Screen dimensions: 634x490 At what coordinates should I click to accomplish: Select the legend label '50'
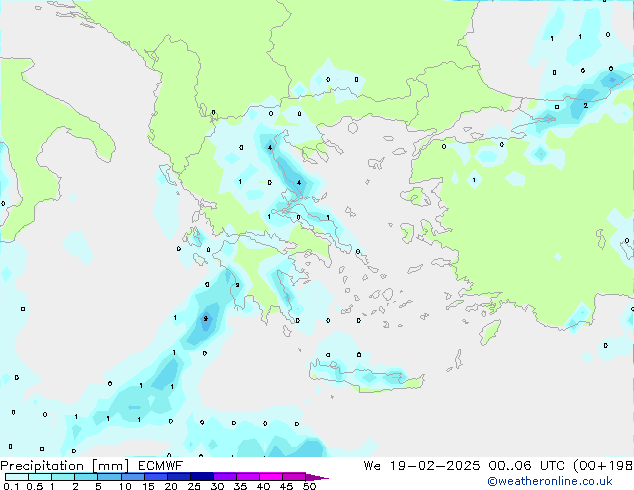pos(310,486)
